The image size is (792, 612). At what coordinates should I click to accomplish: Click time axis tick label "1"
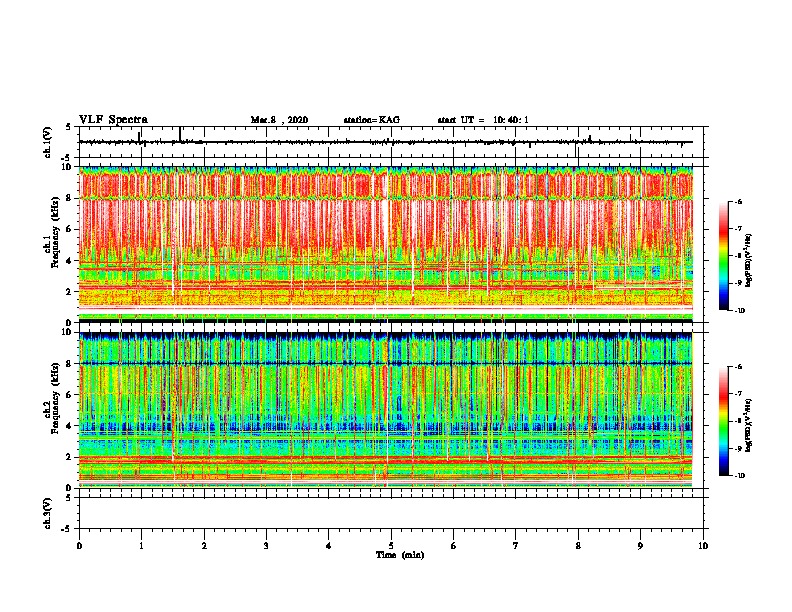(141, 546)
